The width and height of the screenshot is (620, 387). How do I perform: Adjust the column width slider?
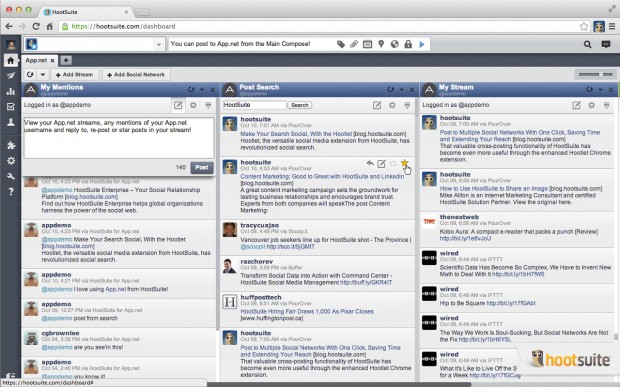click(595, 74)
